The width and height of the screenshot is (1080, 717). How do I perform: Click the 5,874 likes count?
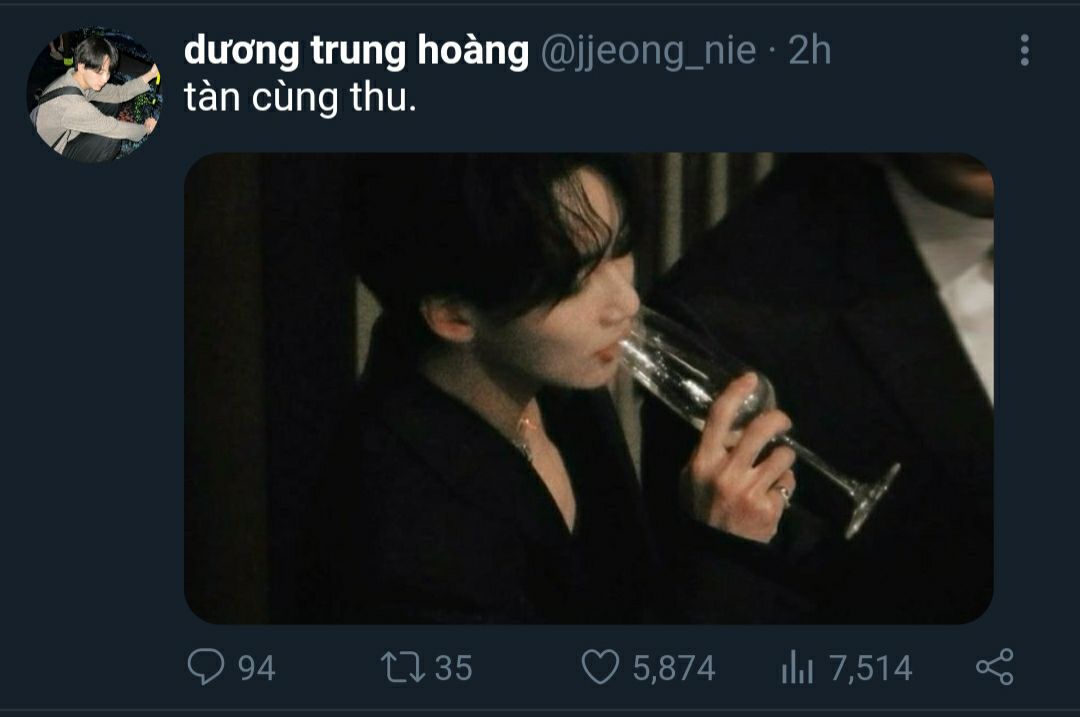click(x=674, y=668)
